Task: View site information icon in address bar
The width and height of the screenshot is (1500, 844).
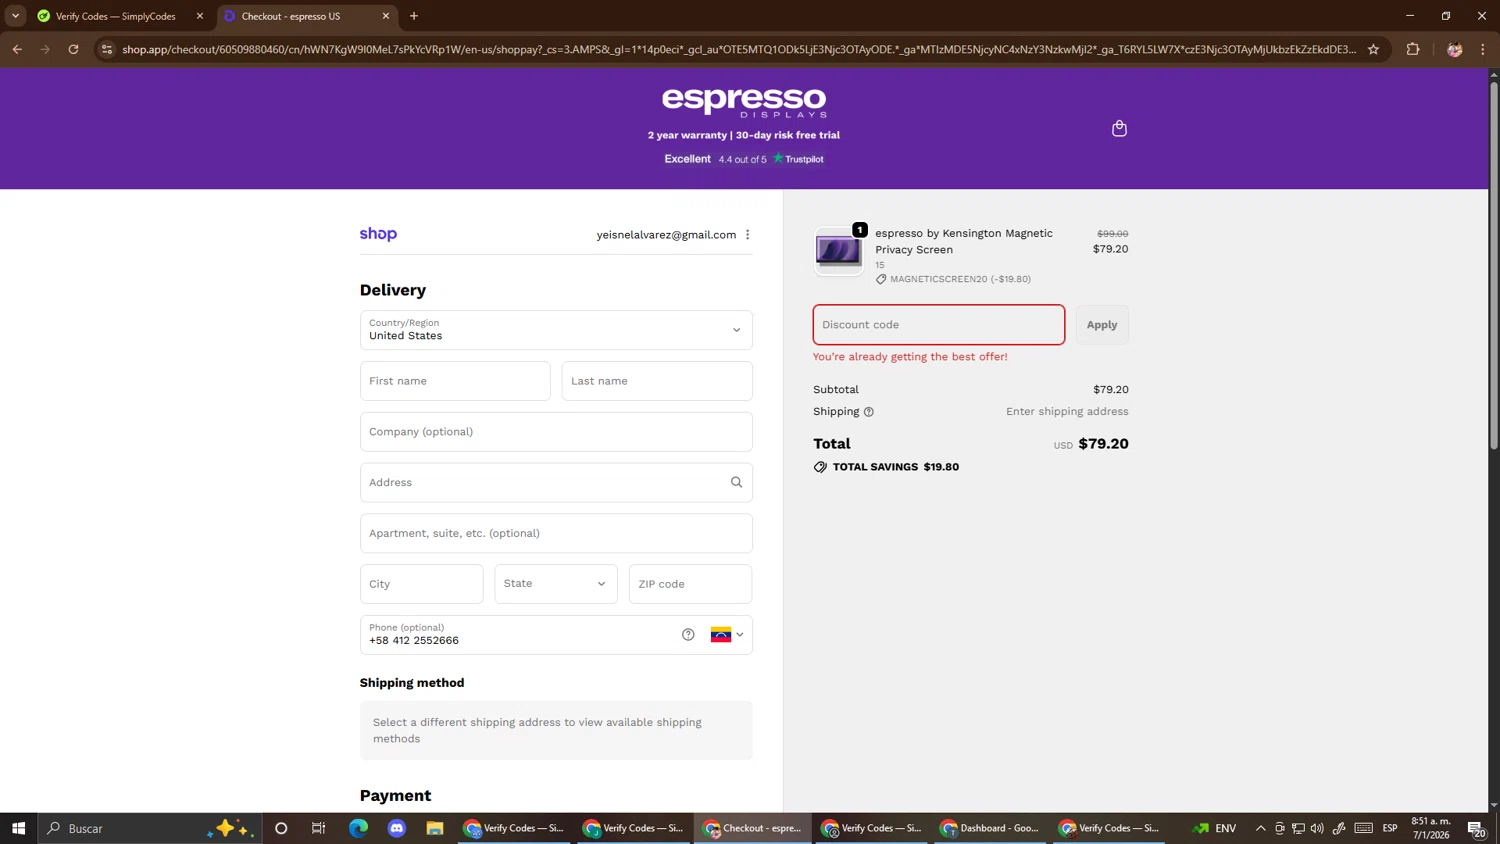Action: point(107,49)
